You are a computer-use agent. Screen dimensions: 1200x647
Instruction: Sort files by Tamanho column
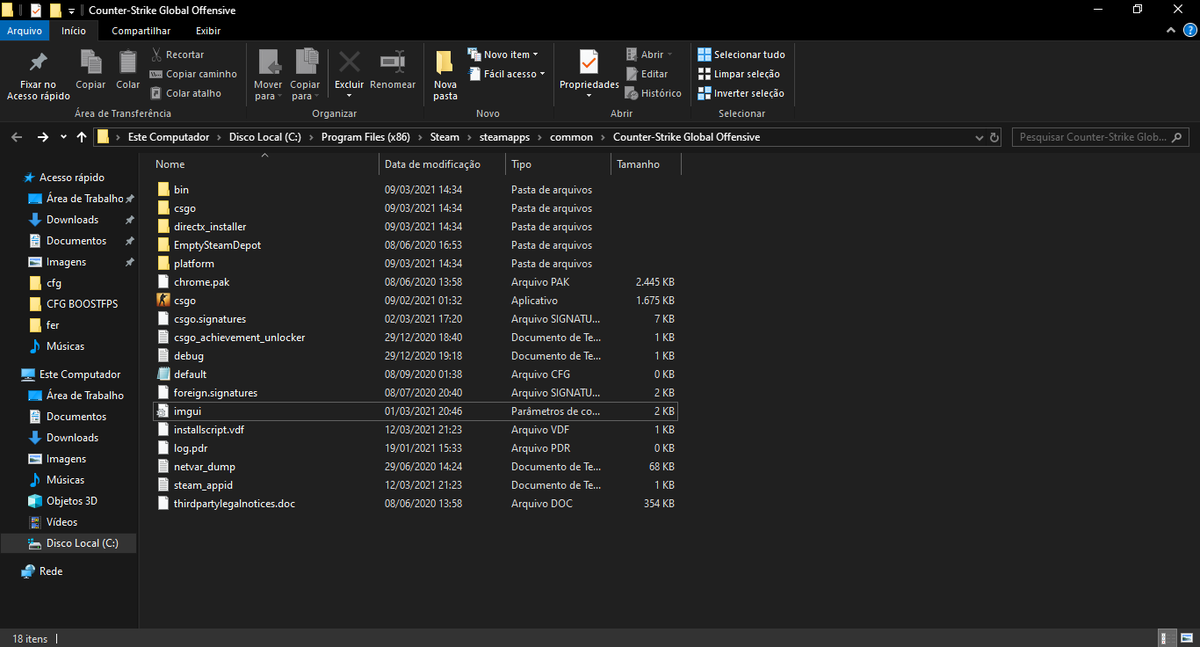[x=645, y=164]
